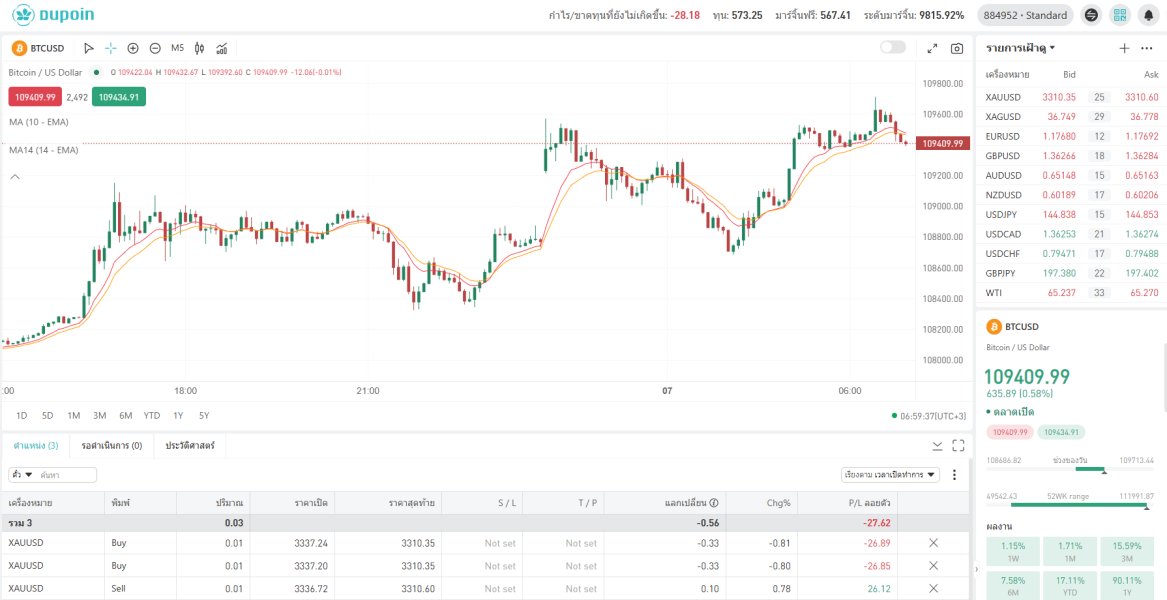1167x600 pixels.
Task: Switch to the ประวัติศาสตร์ history tab
Action: pyautogui.click(x=190, y=445)
